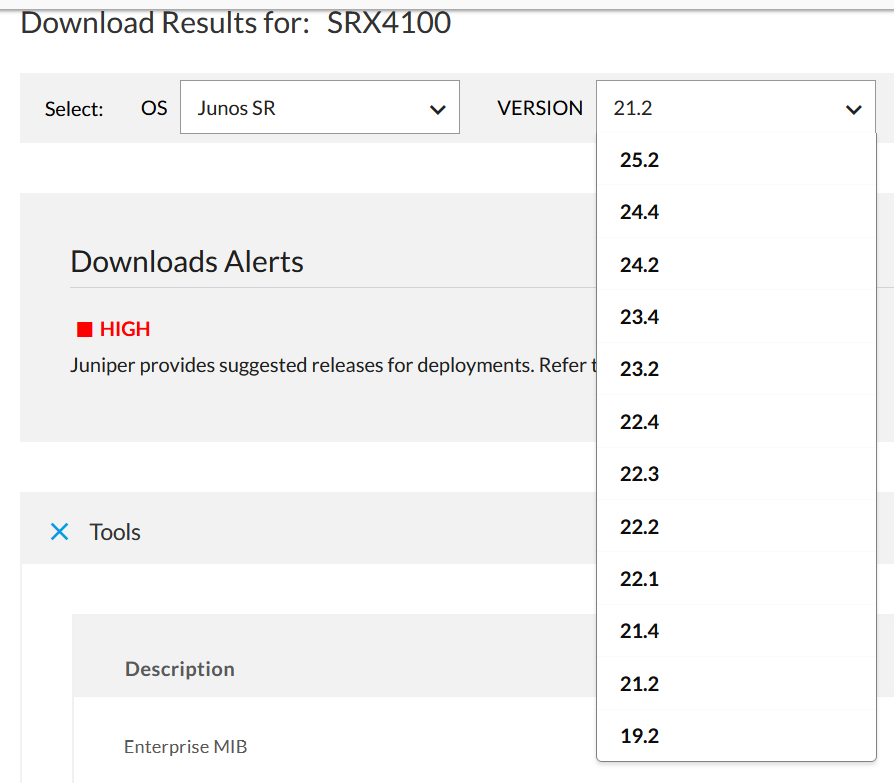This screenshot has width=894, height=783.
Task: Select version 21.2 in the dropdown list
Action: [x=735, y=683]
